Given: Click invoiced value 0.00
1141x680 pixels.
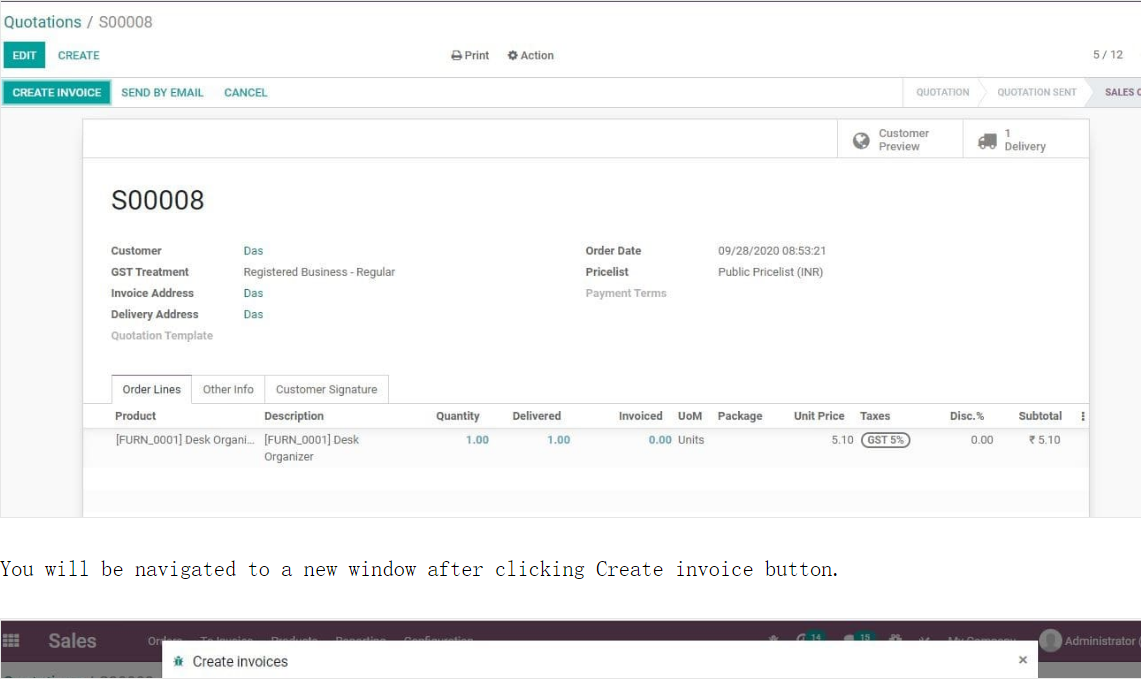Looking at the screenshot, I should (x=660, y=440).
